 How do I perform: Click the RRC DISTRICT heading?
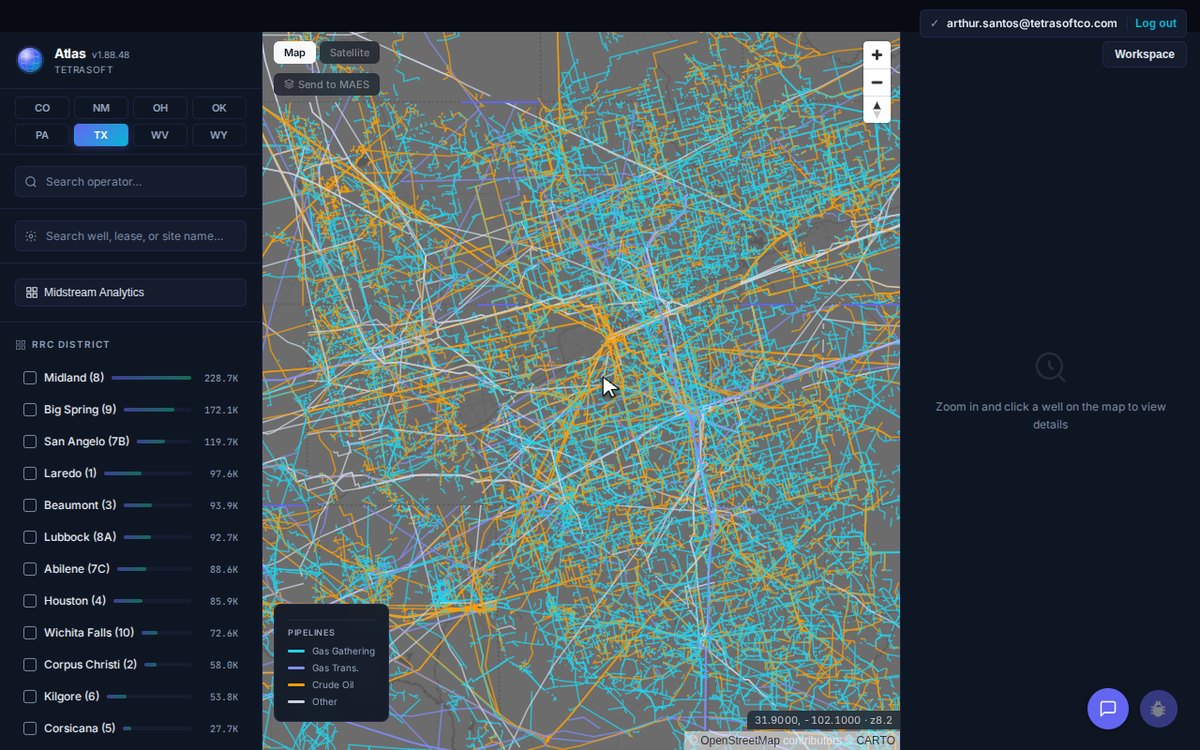(x=71, y=345)
